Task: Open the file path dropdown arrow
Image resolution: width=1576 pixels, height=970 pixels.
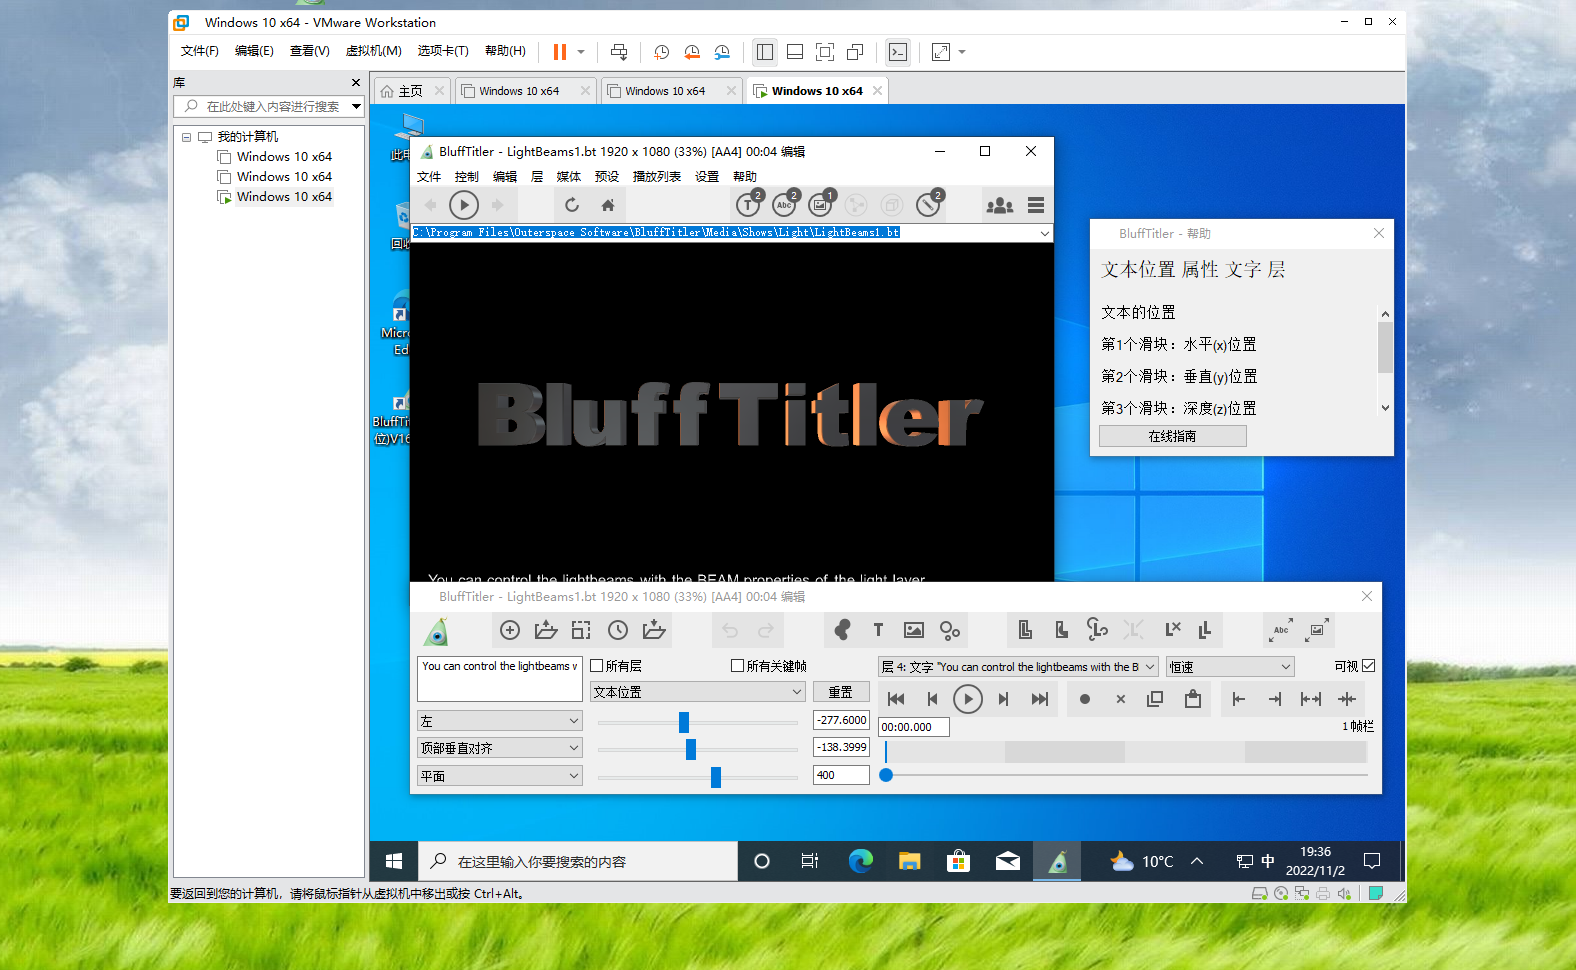Action: [1044, 233]
